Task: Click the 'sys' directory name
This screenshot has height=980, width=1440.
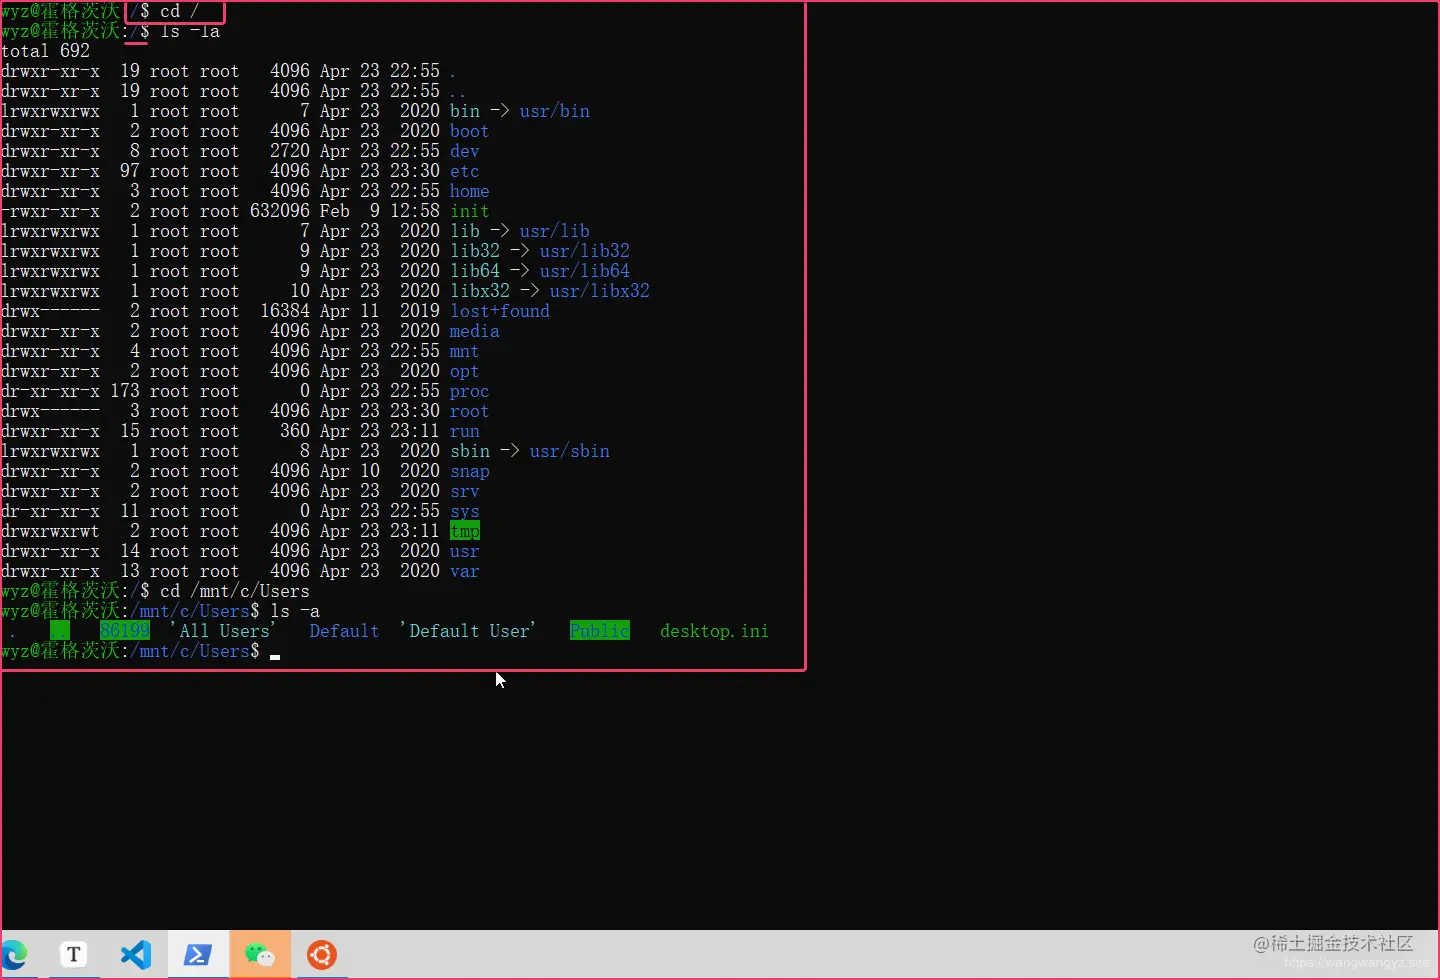Action: point(464,511)
